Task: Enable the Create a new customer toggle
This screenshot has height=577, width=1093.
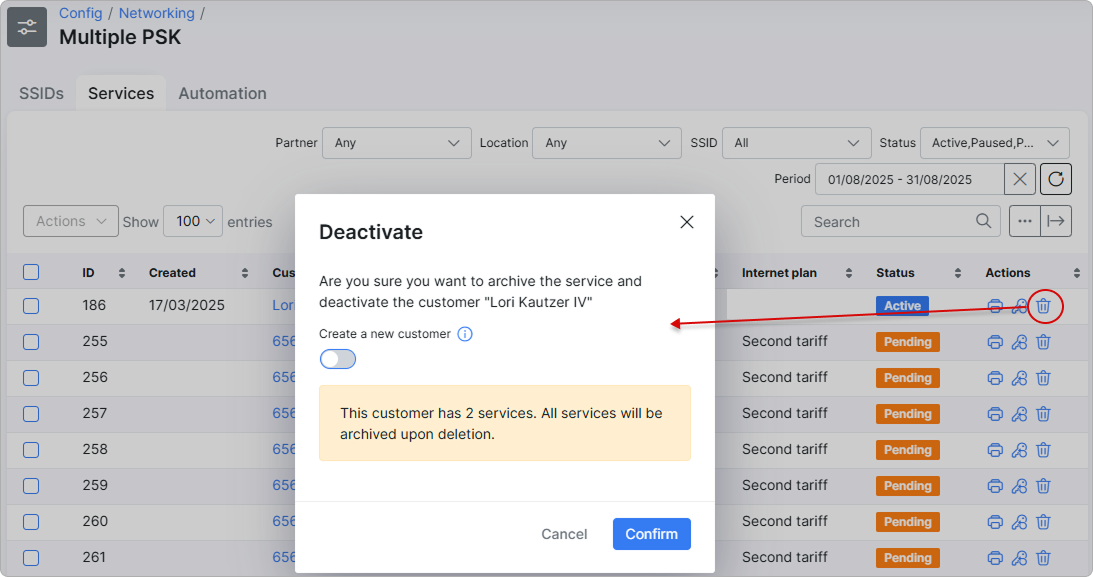Action: [x=338, y=359]
